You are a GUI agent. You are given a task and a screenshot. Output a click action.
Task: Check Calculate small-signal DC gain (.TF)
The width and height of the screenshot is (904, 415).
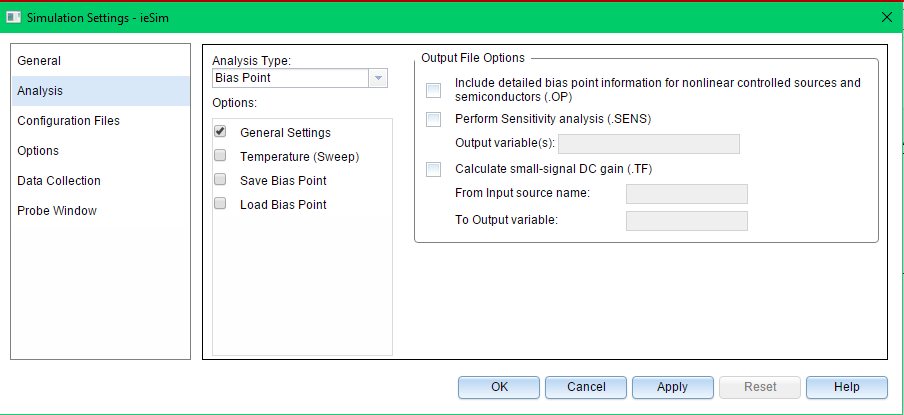434,169
